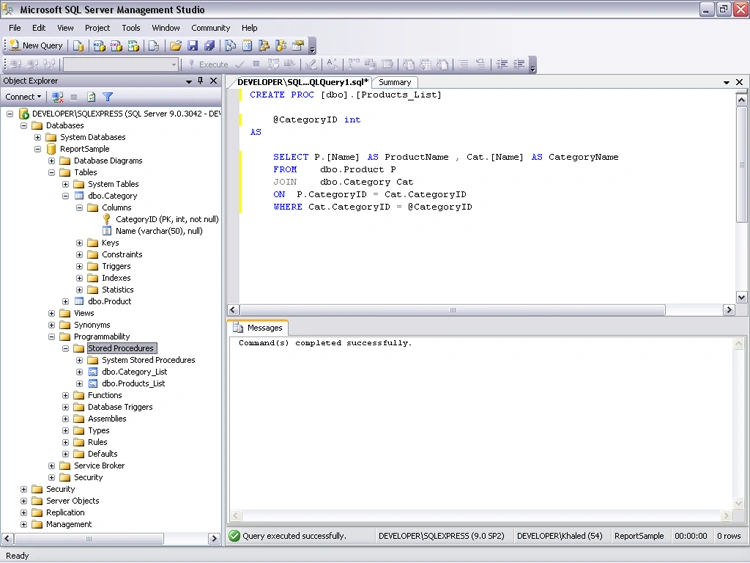Select the Name (varchar(50), null) column
This screenshot has width=750, height=563.
click(x=159, y=231)
